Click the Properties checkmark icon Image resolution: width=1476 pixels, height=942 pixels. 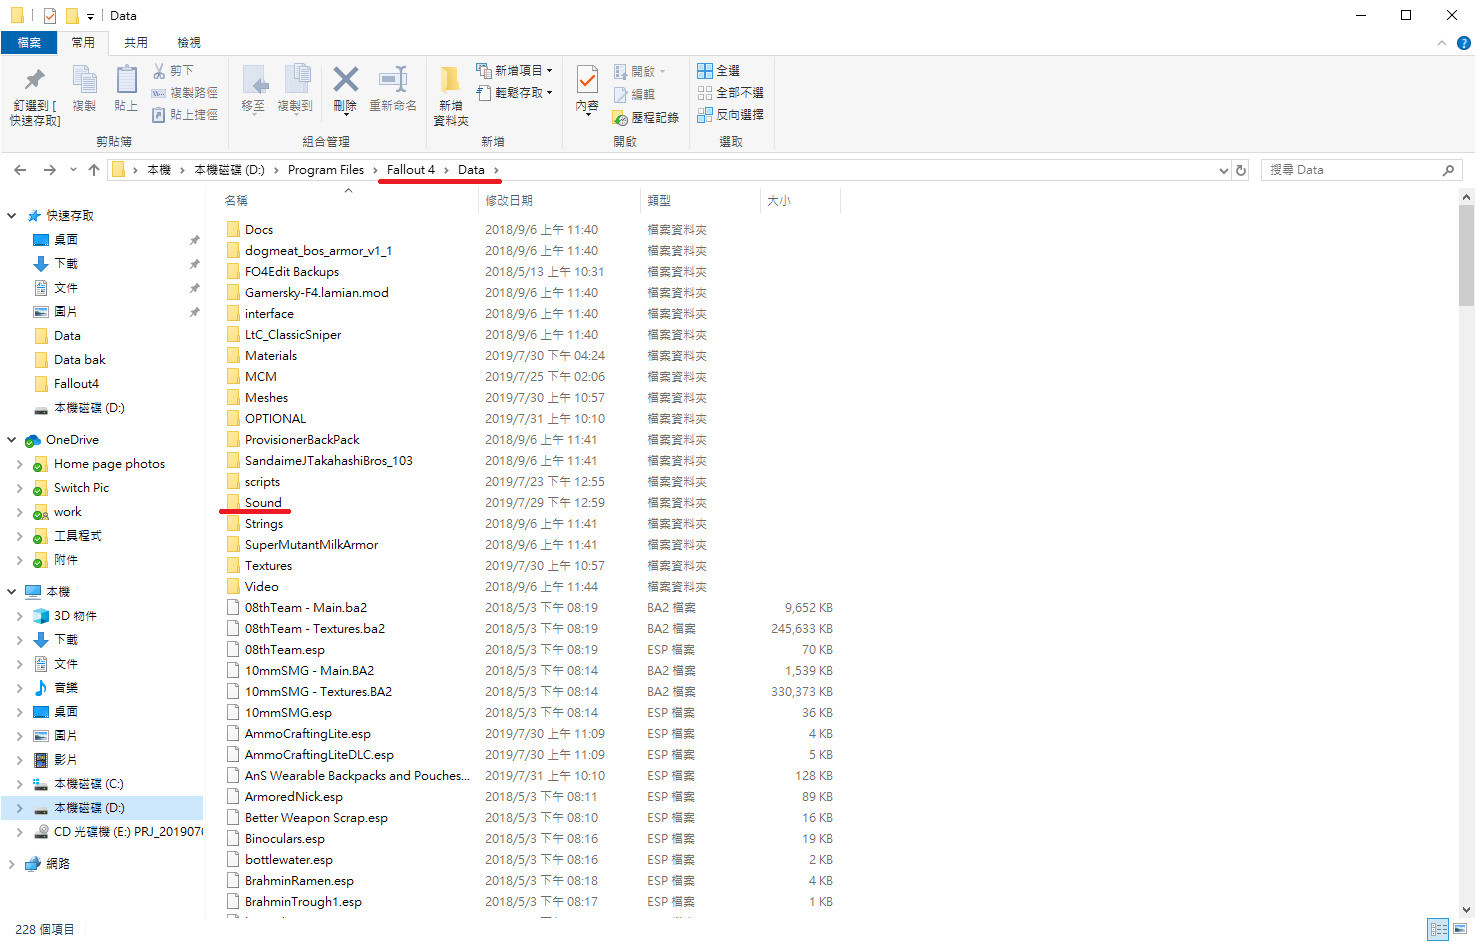pos(587,80)
